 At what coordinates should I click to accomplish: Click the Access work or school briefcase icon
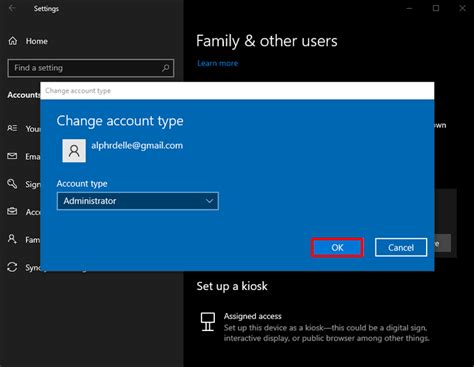(12, 211)
